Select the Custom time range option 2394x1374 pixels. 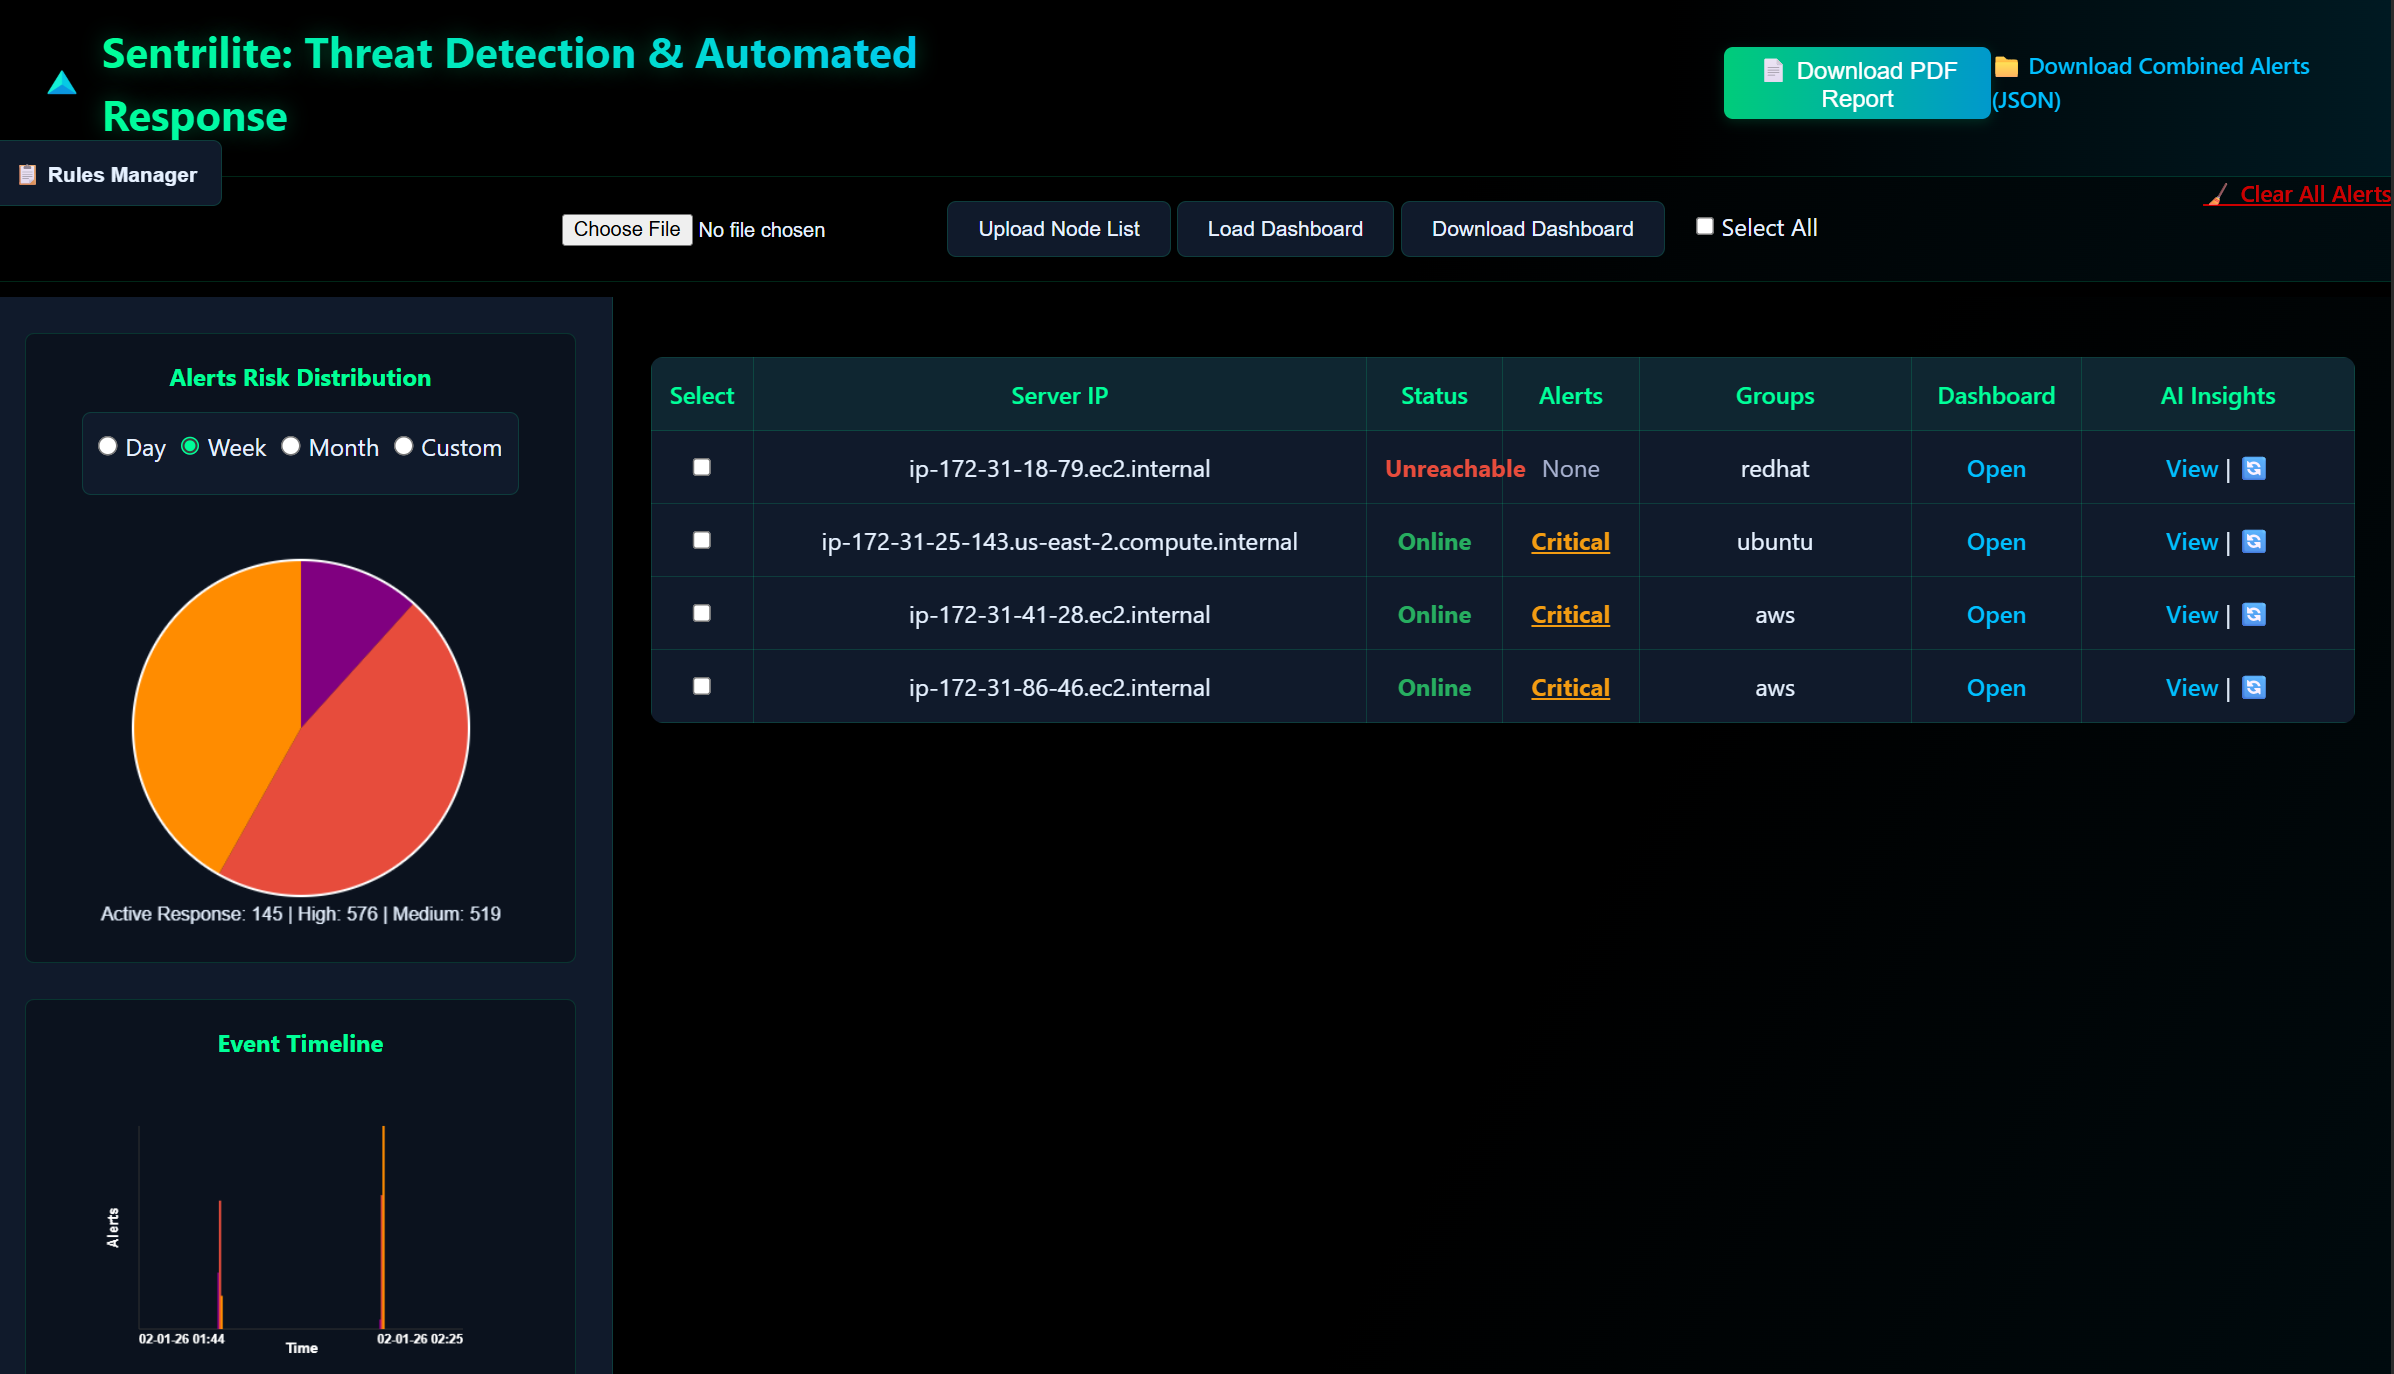(404, 446)
